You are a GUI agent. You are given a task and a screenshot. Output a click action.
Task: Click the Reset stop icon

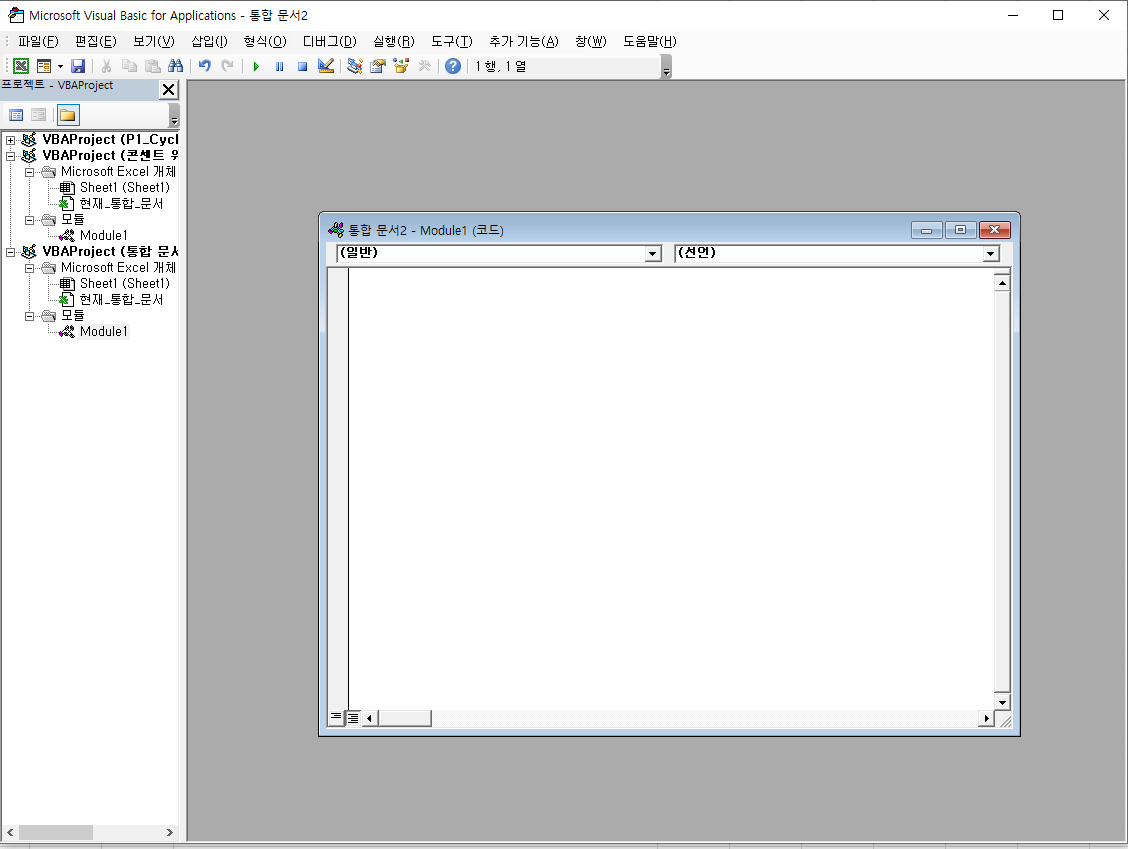[x=302, y=66]
